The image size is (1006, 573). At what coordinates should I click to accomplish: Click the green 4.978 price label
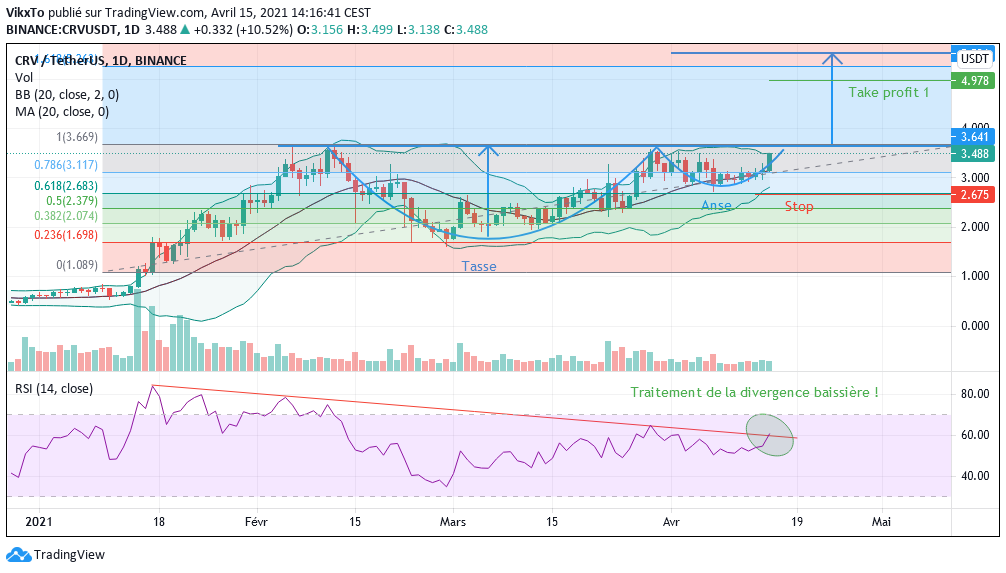click(x=974, y=81)
